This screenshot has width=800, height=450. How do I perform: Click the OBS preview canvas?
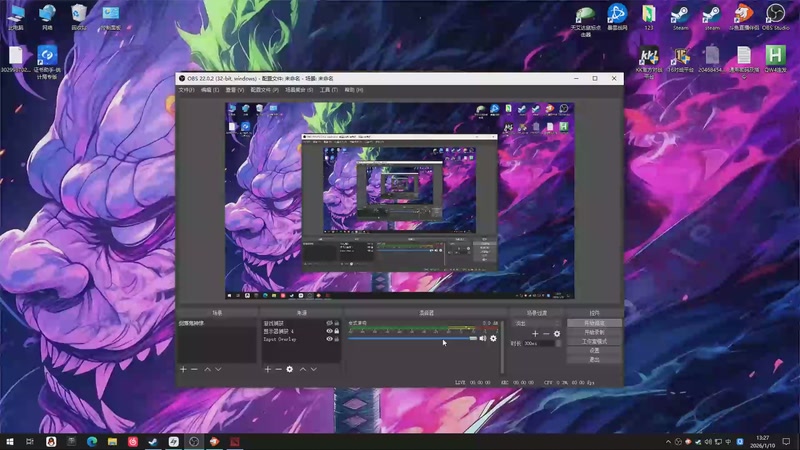tap(400, 201)
